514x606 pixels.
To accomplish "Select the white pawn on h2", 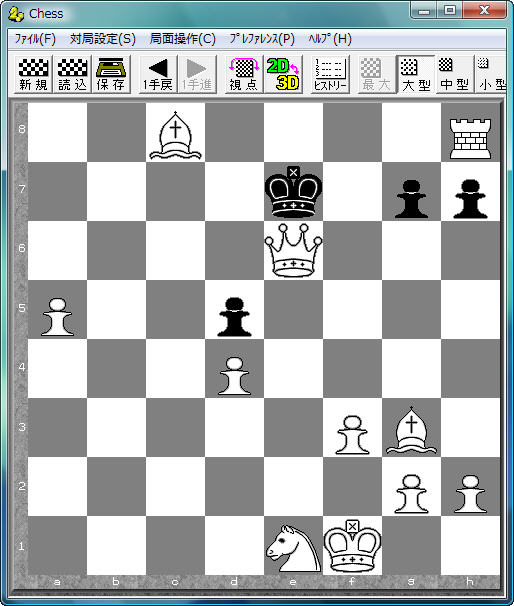I will (470, 494).
